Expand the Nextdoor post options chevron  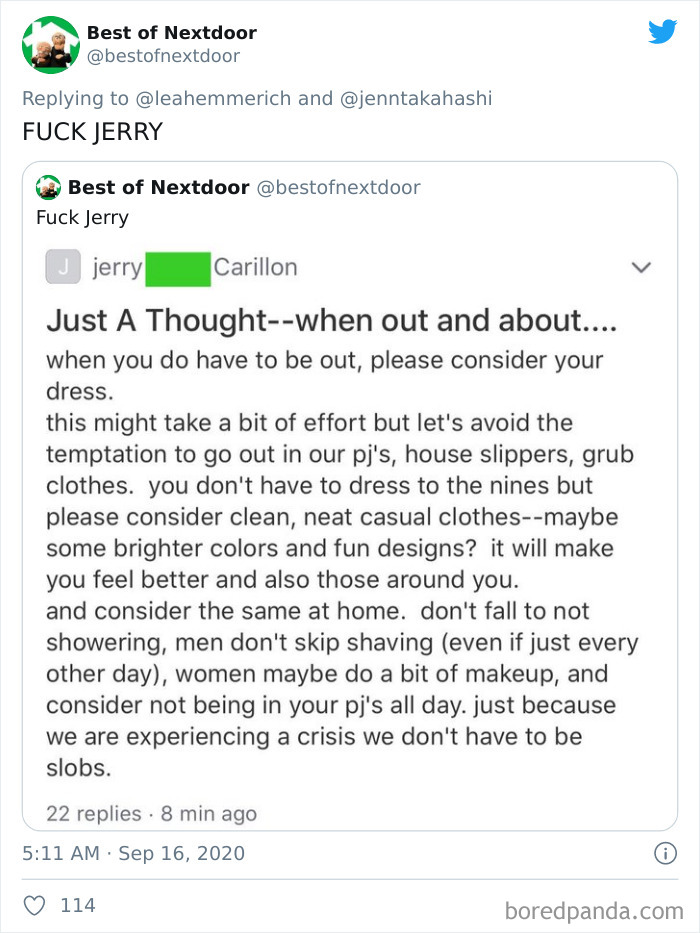pos(641,268)
